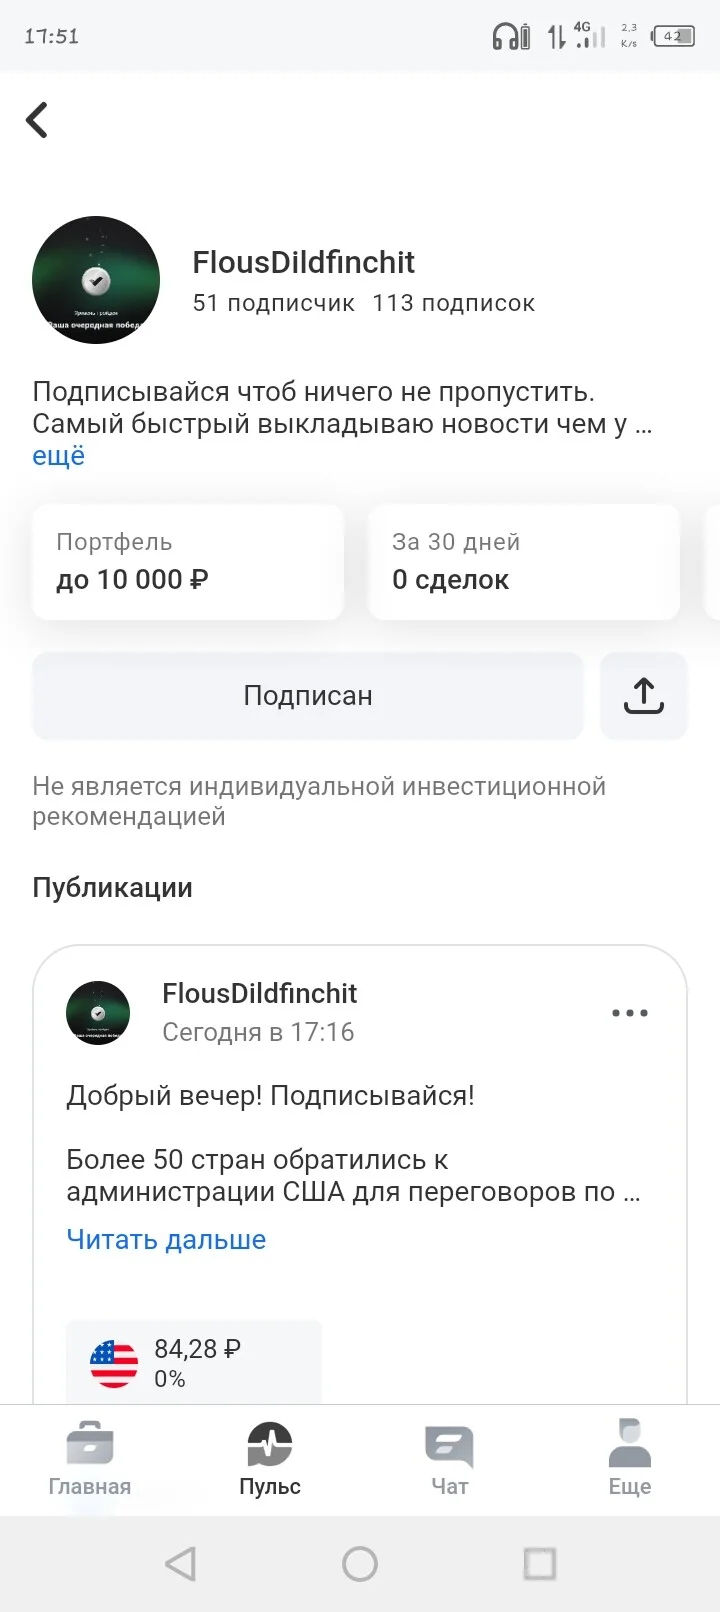
Task: Tap the Android recent apps square
Action: pyautogui.click(x=540, y=1563)
